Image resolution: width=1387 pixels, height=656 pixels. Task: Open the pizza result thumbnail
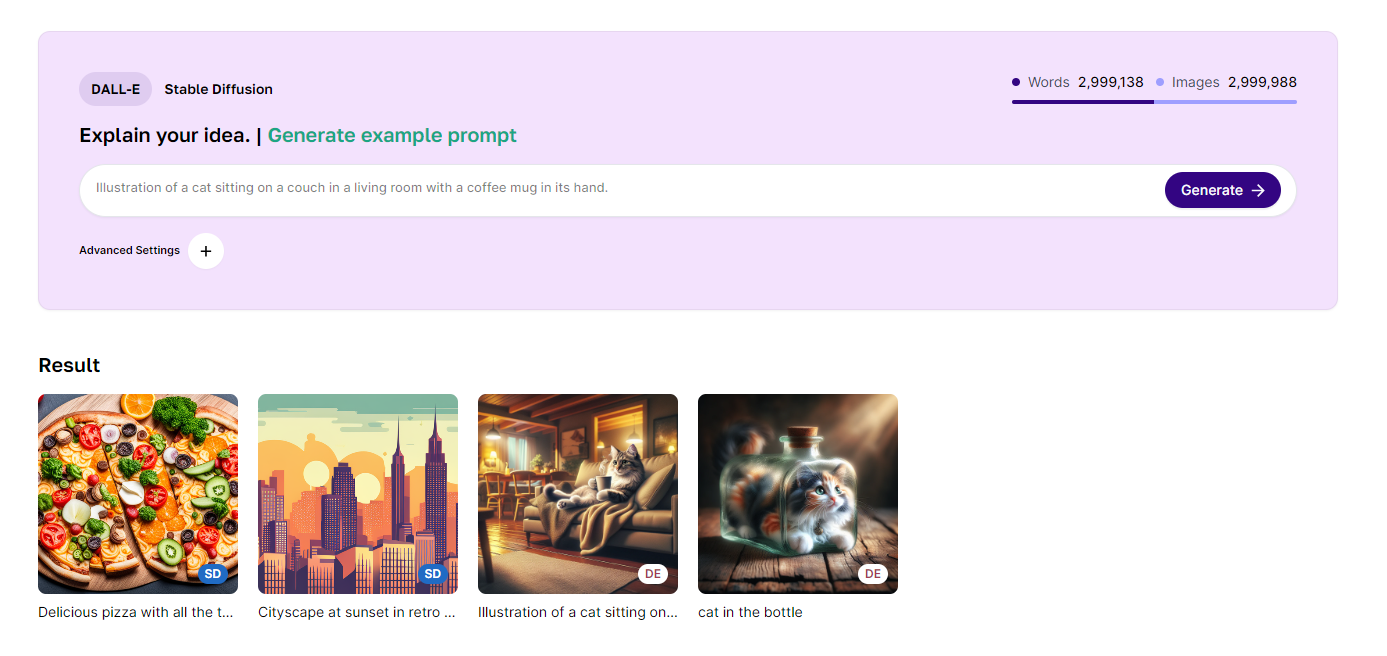138,494
